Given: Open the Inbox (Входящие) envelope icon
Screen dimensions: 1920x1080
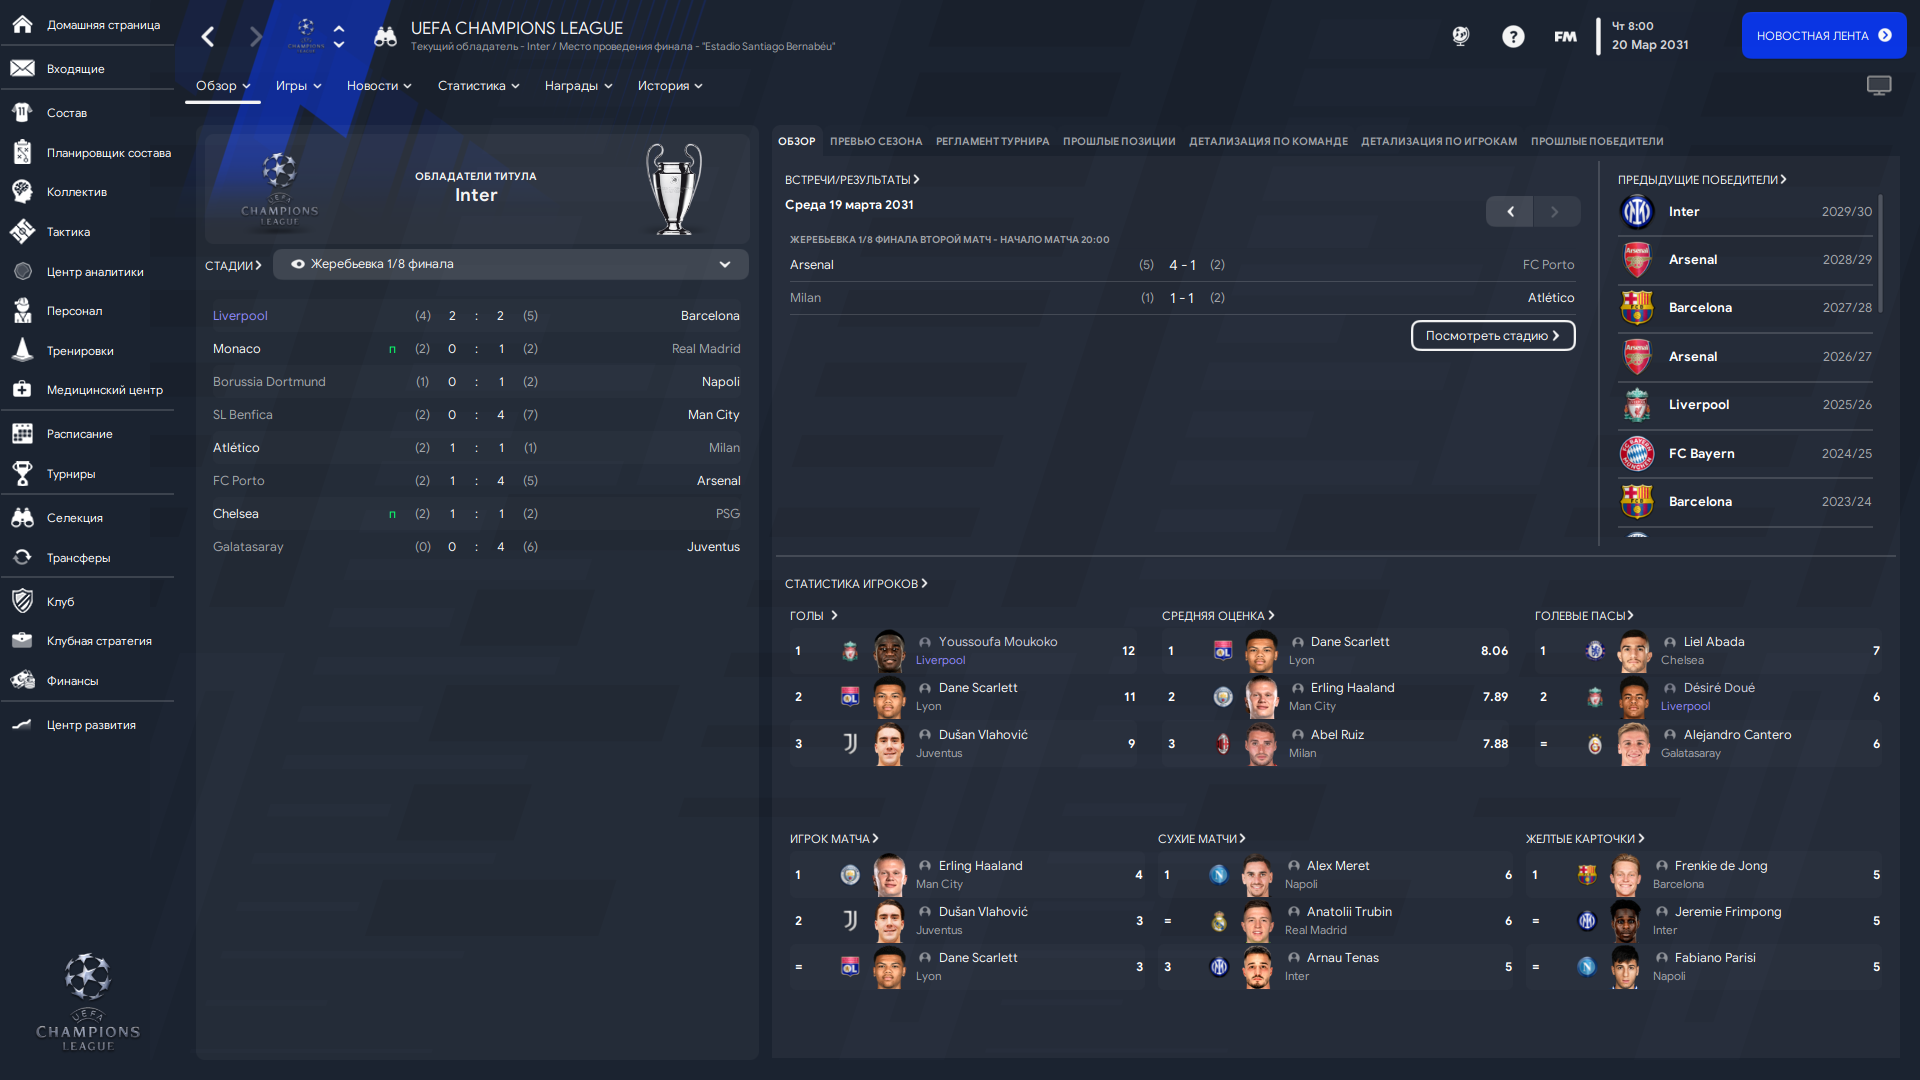Looking at the screenshot, I should (22, 68).
